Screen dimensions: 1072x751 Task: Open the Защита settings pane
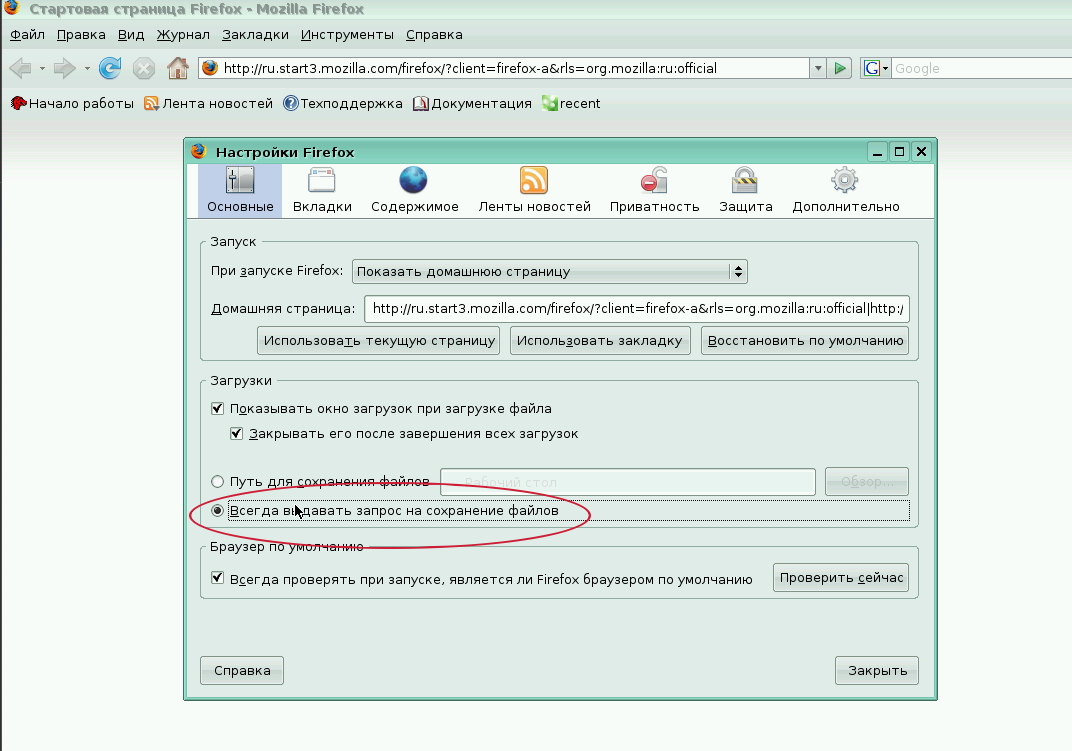(745, 191)
